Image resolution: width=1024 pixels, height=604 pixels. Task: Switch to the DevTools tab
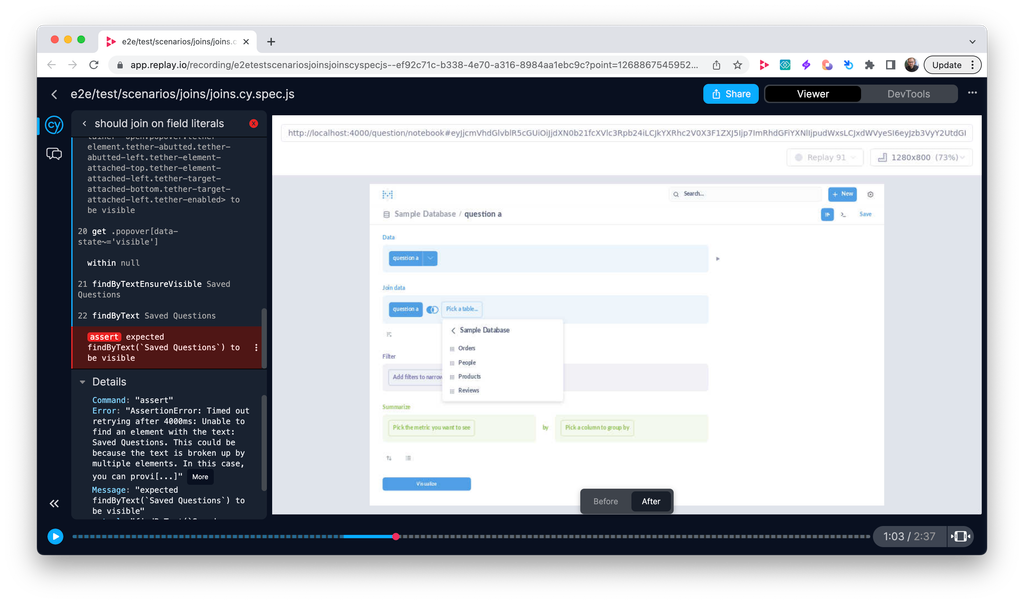pyautogui.click(x=908, y=94)
